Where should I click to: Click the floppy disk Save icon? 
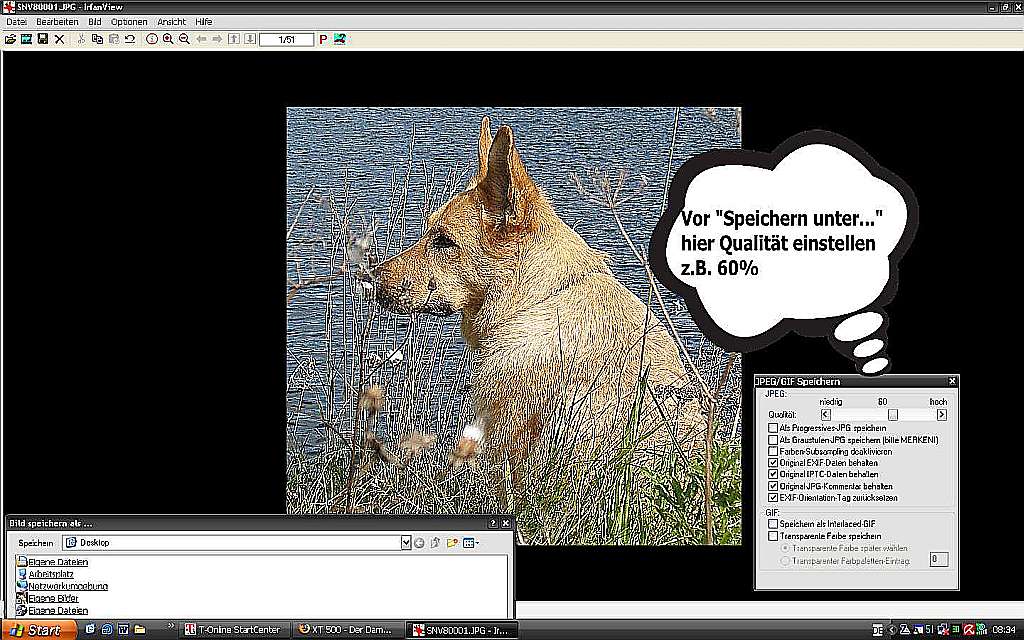(x=42, y=39)
